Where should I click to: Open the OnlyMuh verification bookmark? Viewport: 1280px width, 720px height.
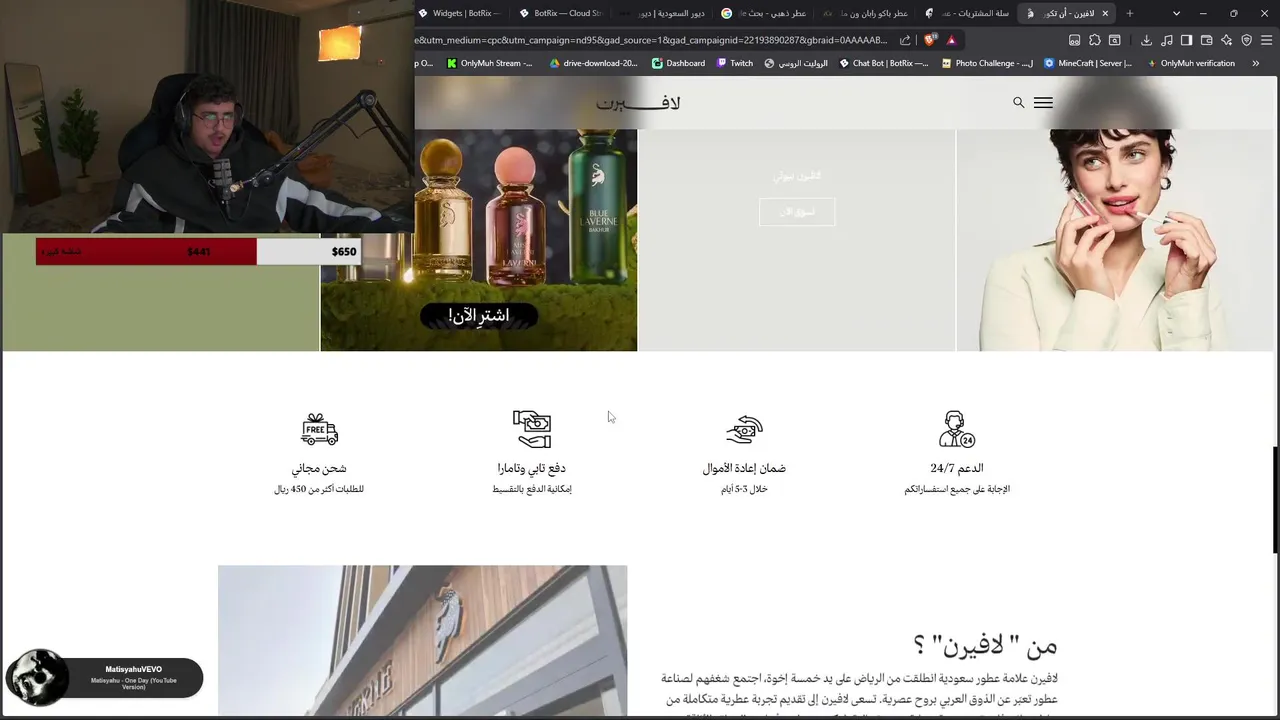click(x=1191, y=63)
